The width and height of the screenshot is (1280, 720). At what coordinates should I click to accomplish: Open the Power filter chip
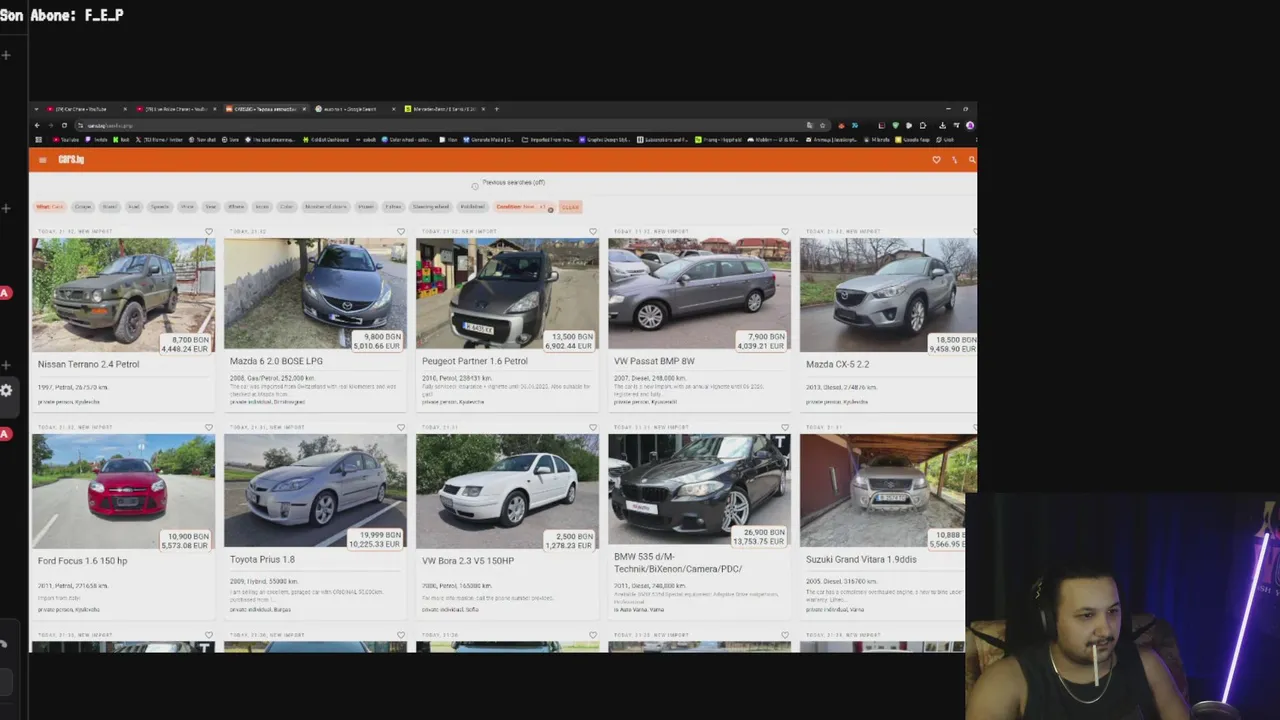(x=366, y=207)
